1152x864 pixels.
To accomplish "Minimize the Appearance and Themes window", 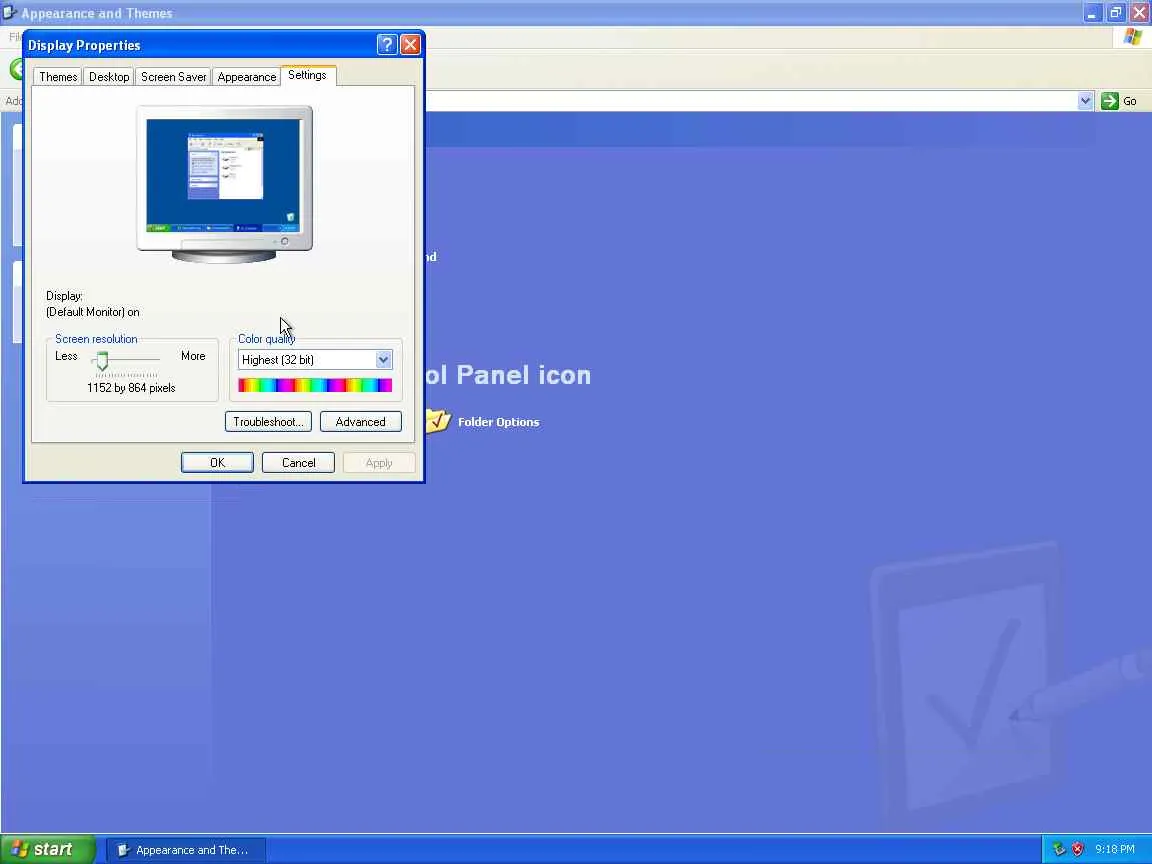I will [1092, 12].
